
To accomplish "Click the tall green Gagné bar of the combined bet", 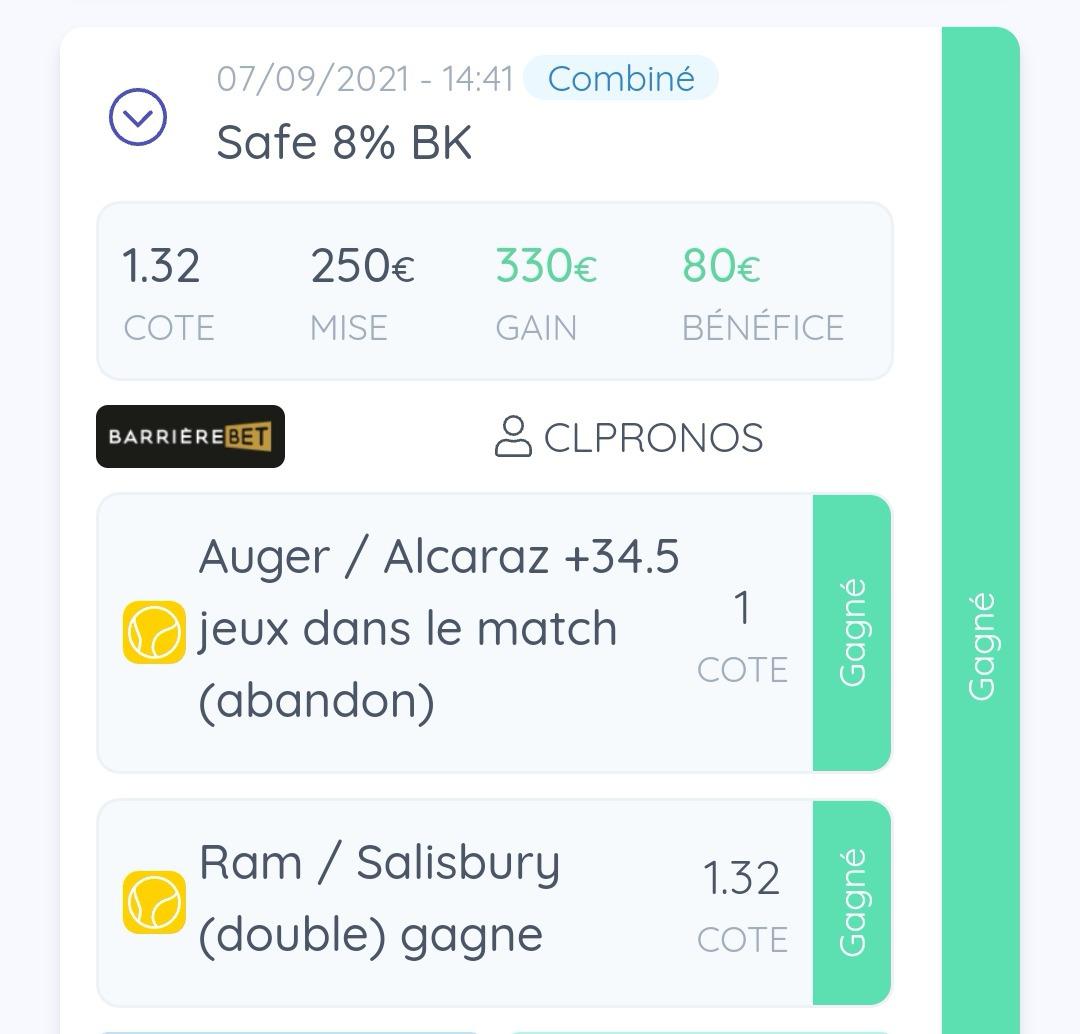I will pyautogui.click(x=980, y=530).
